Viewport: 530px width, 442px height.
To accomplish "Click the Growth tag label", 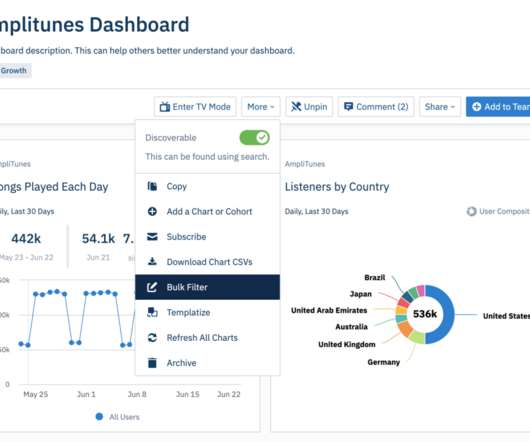I will [14, 71].
